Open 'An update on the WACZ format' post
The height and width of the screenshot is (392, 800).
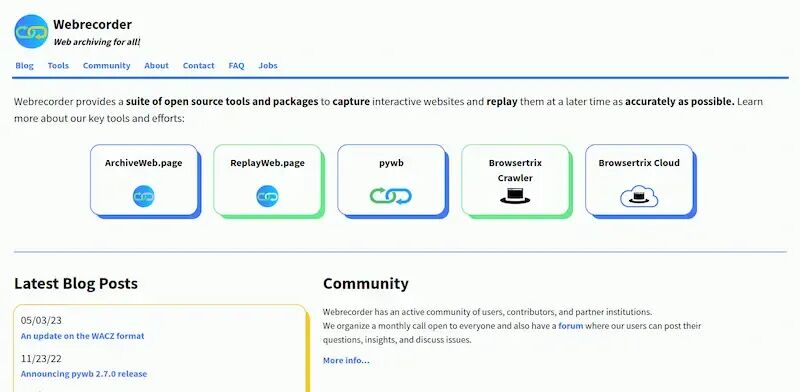(x=83, y=336)
